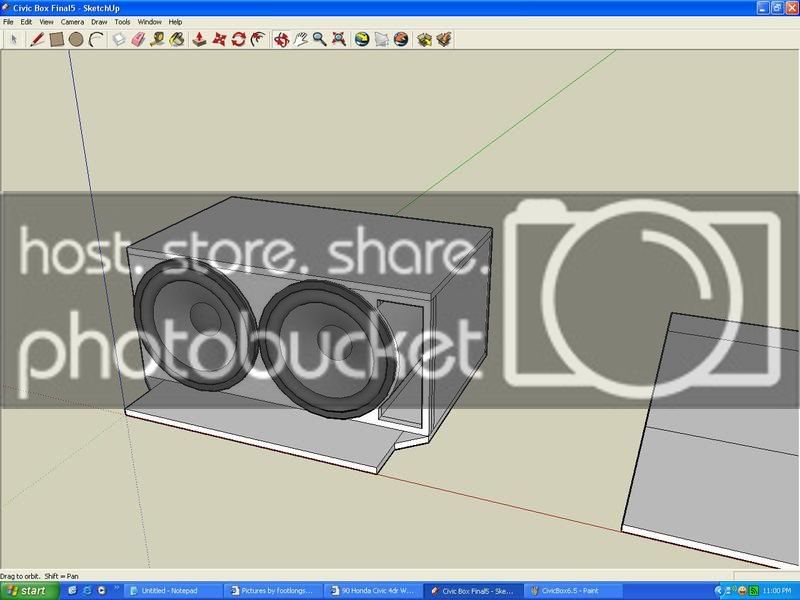
Task: Click the left subwoofer in the model
Action: coord(195,326)
